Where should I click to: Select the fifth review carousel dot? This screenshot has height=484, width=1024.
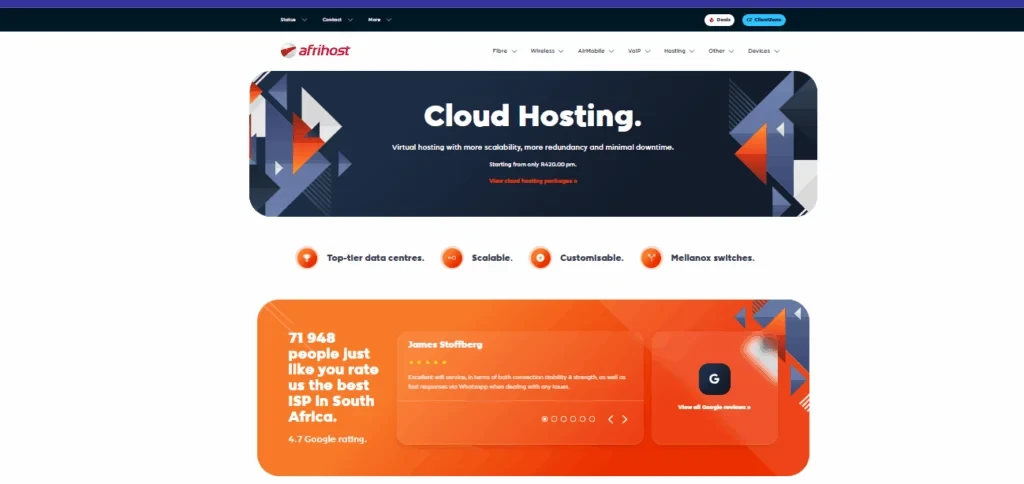coord(583,419)
